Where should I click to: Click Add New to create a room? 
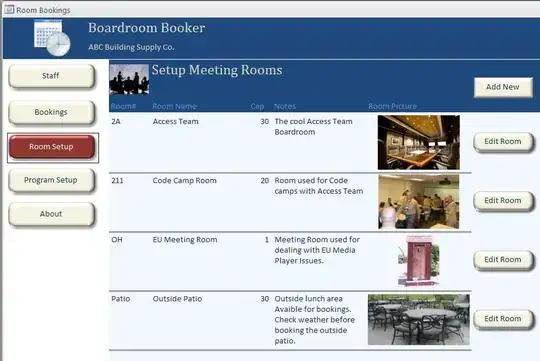503,87
